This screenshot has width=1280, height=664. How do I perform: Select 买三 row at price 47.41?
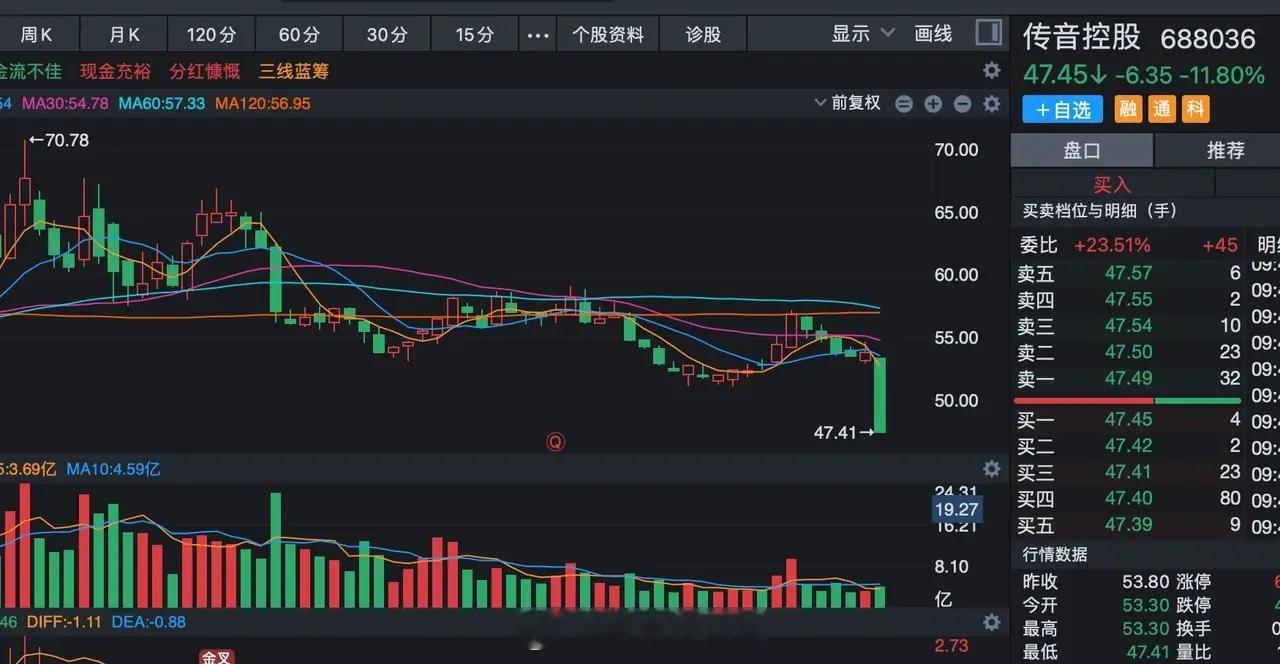point(1129,472)
